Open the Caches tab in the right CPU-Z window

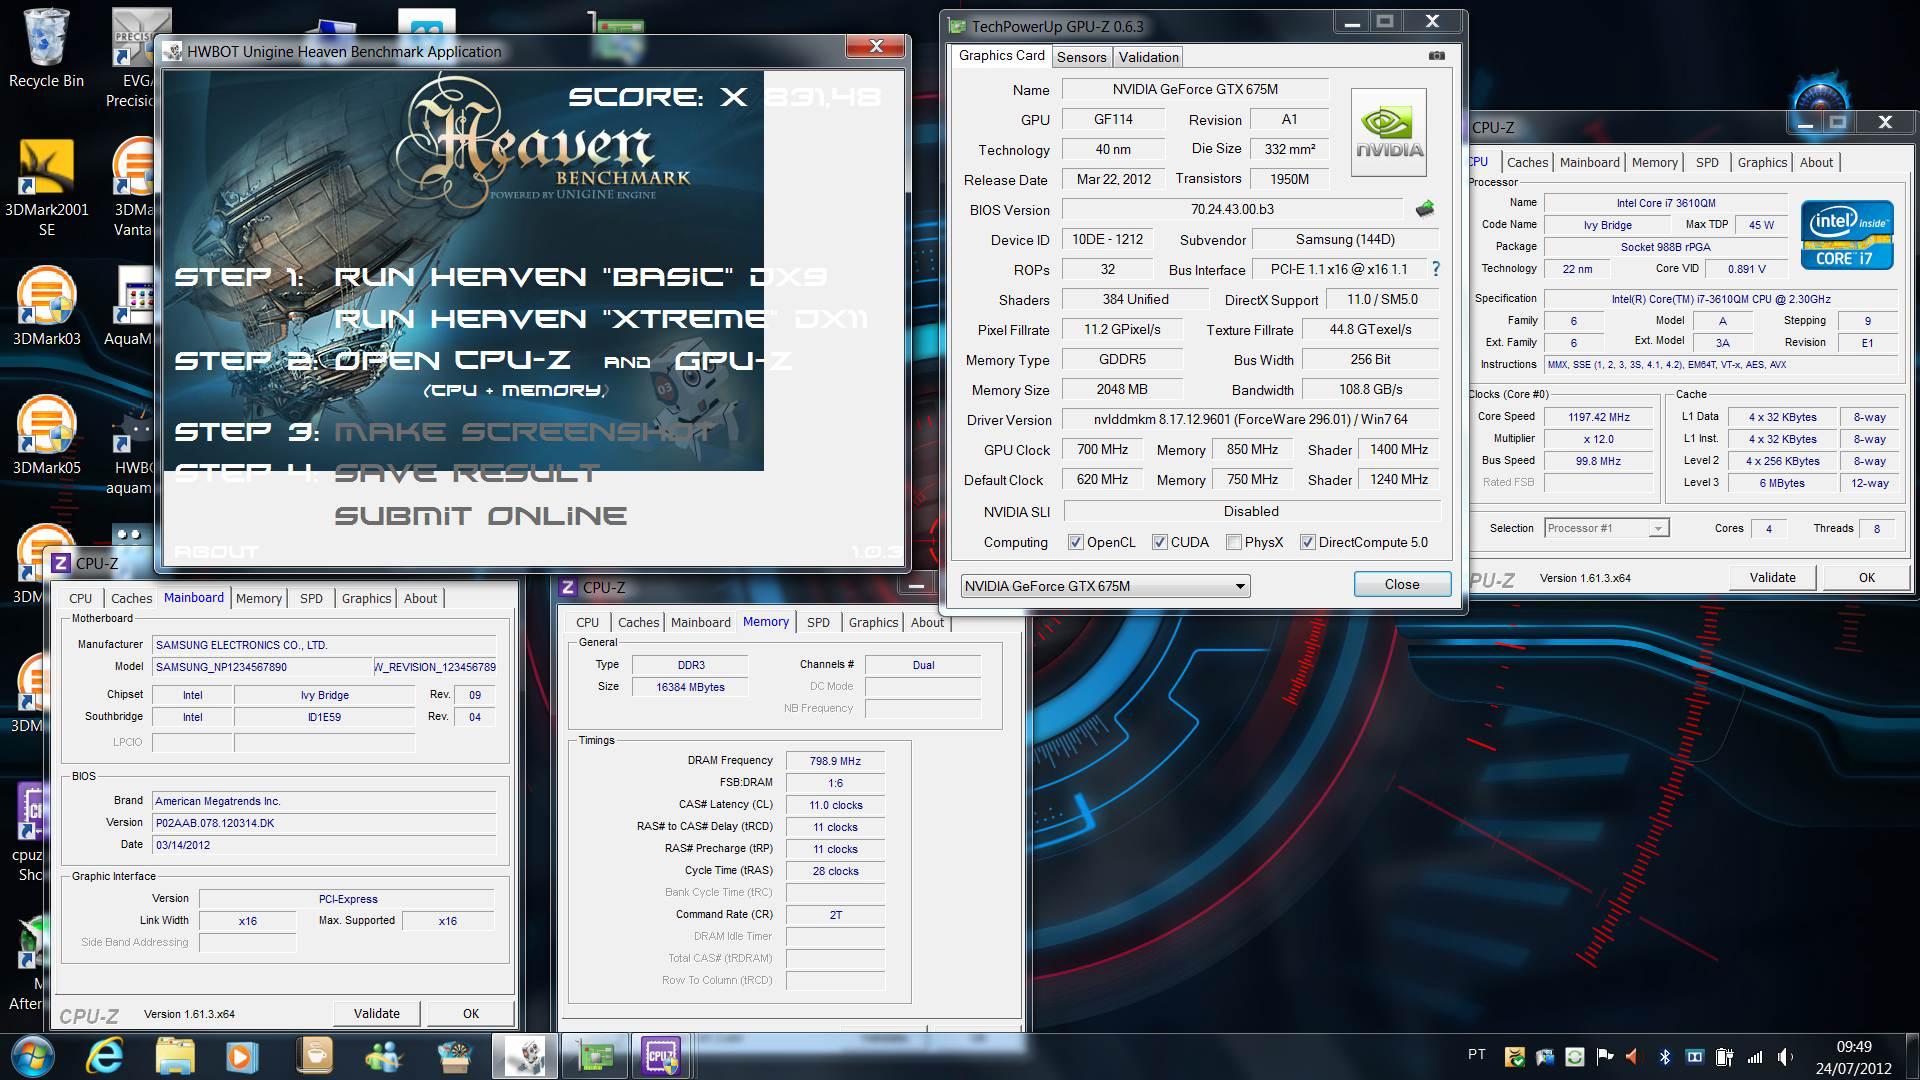[1527, 162]
